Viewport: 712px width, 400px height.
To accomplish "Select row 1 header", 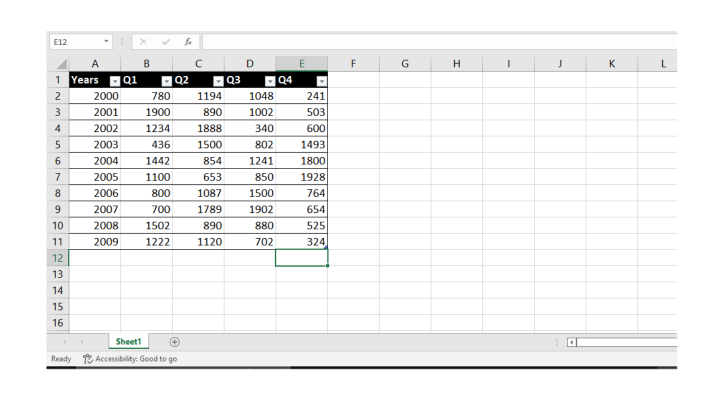I will pos(58,80).
